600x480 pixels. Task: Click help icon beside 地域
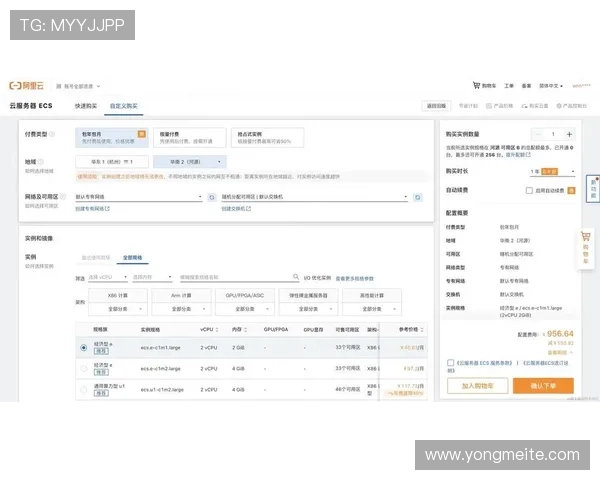coord(41,162)
